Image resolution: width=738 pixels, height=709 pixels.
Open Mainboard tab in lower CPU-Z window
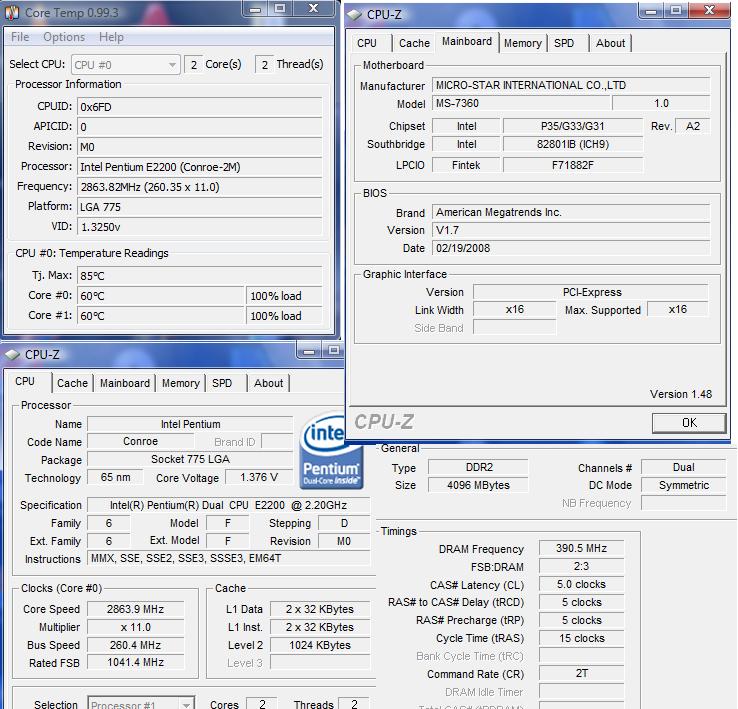click(x=125, y=383)
